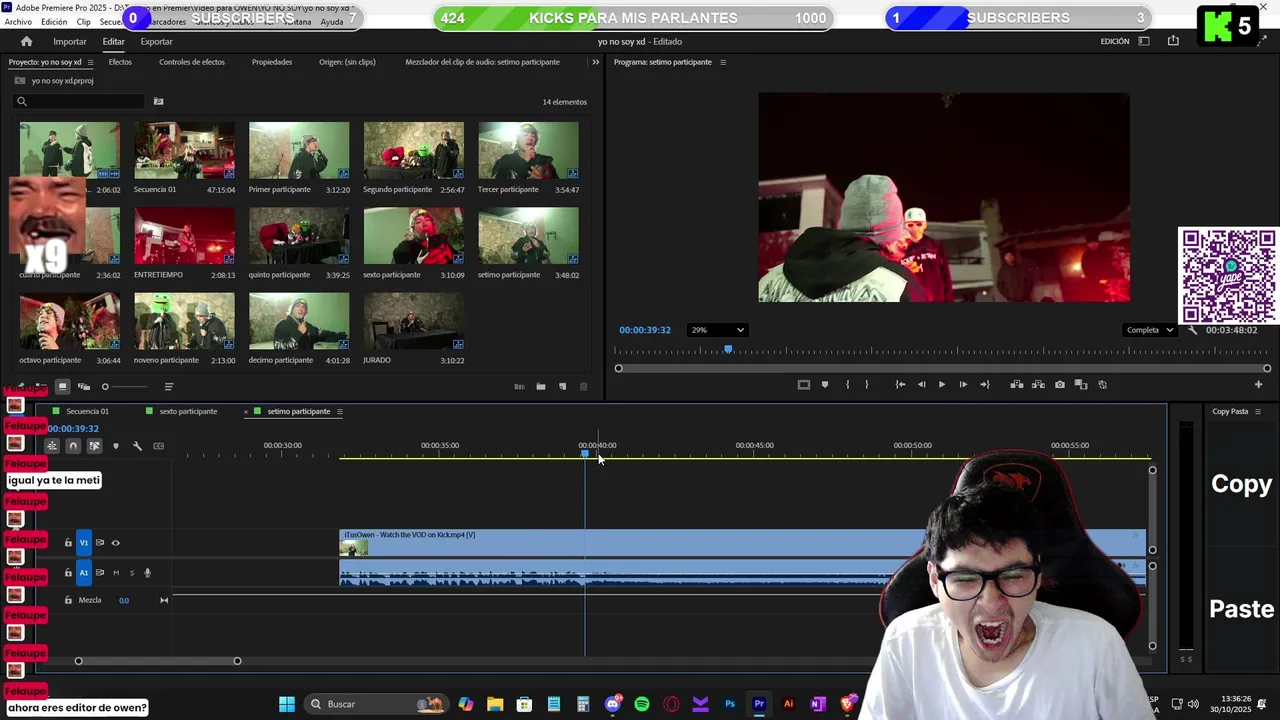The width and height of the screenshot is (1280, 720).
Task: Toggle A1 track lock
Action: click(68, 573)
